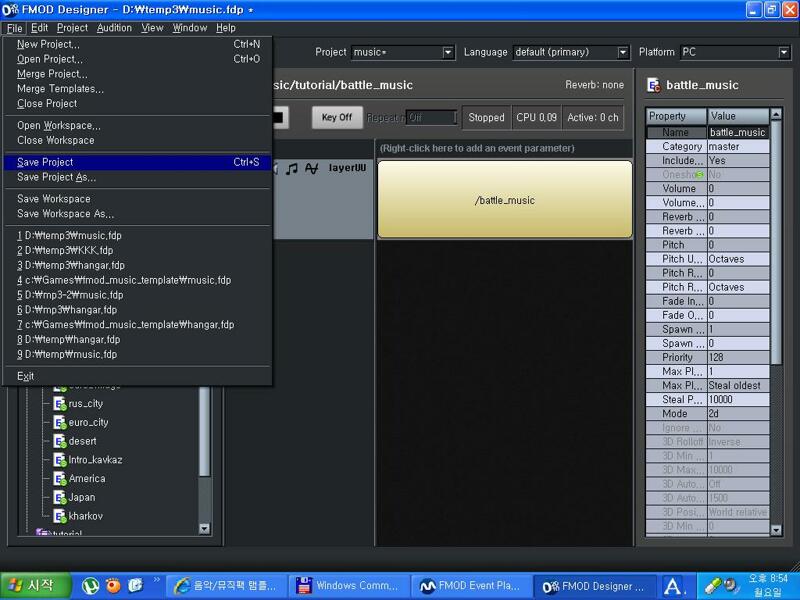Select Open Workspace... menu entry
Viewport: 800px width, 600px height.
pos(137,126)
